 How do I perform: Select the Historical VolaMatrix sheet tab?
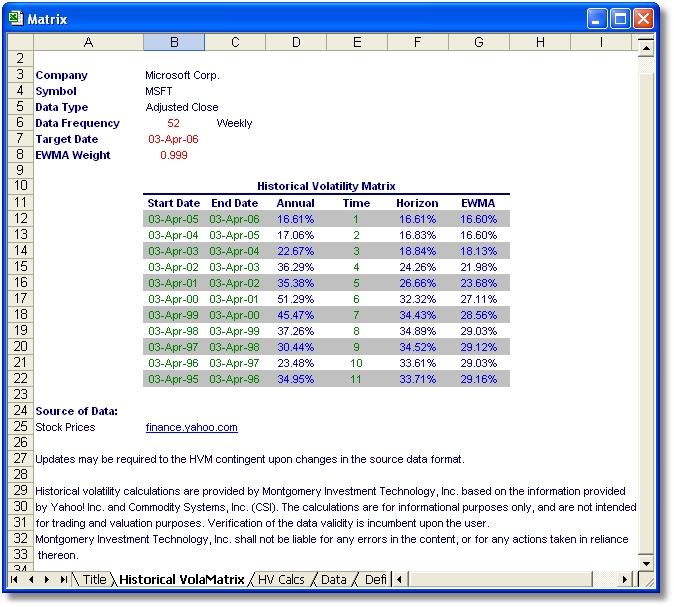coord(181,579)
